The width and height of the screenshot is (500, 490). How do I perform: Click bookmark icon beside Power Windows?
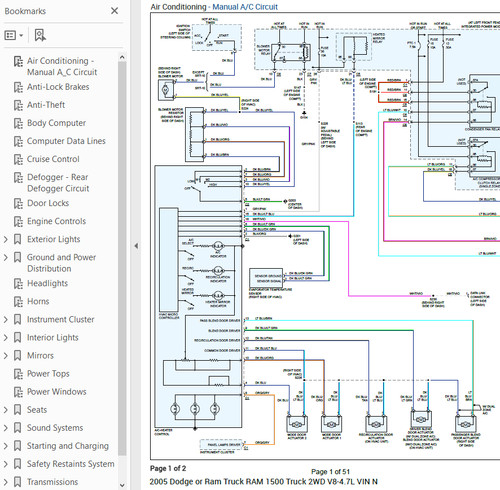tap(18, 392)
